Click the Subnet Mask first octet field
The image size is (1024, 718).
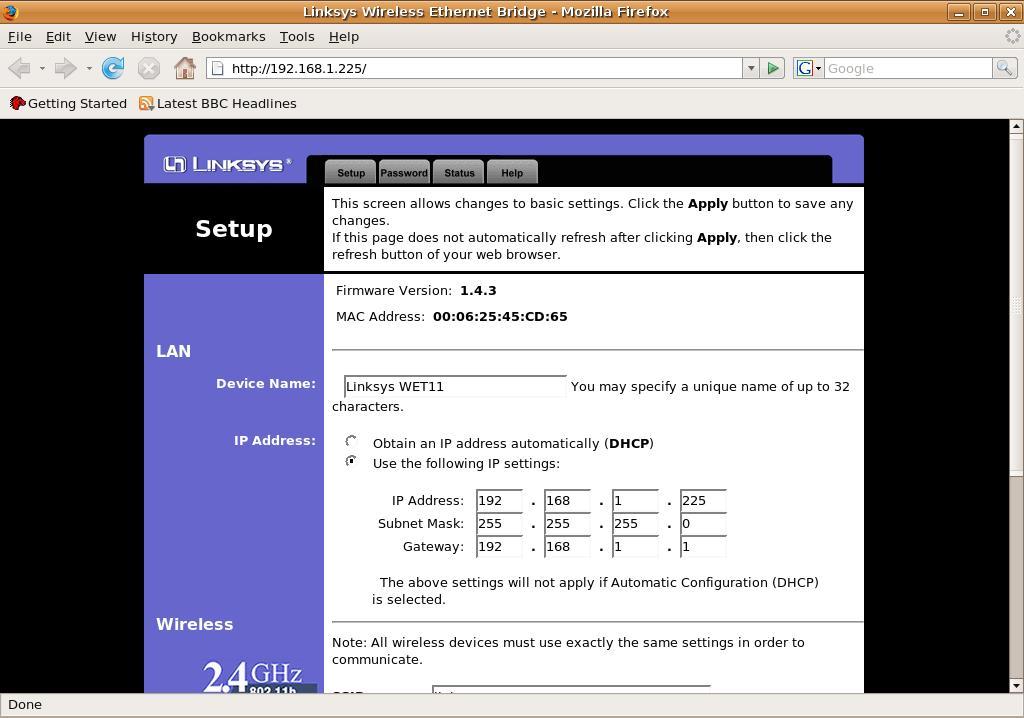pyautogui.click(x=500, y=523)
